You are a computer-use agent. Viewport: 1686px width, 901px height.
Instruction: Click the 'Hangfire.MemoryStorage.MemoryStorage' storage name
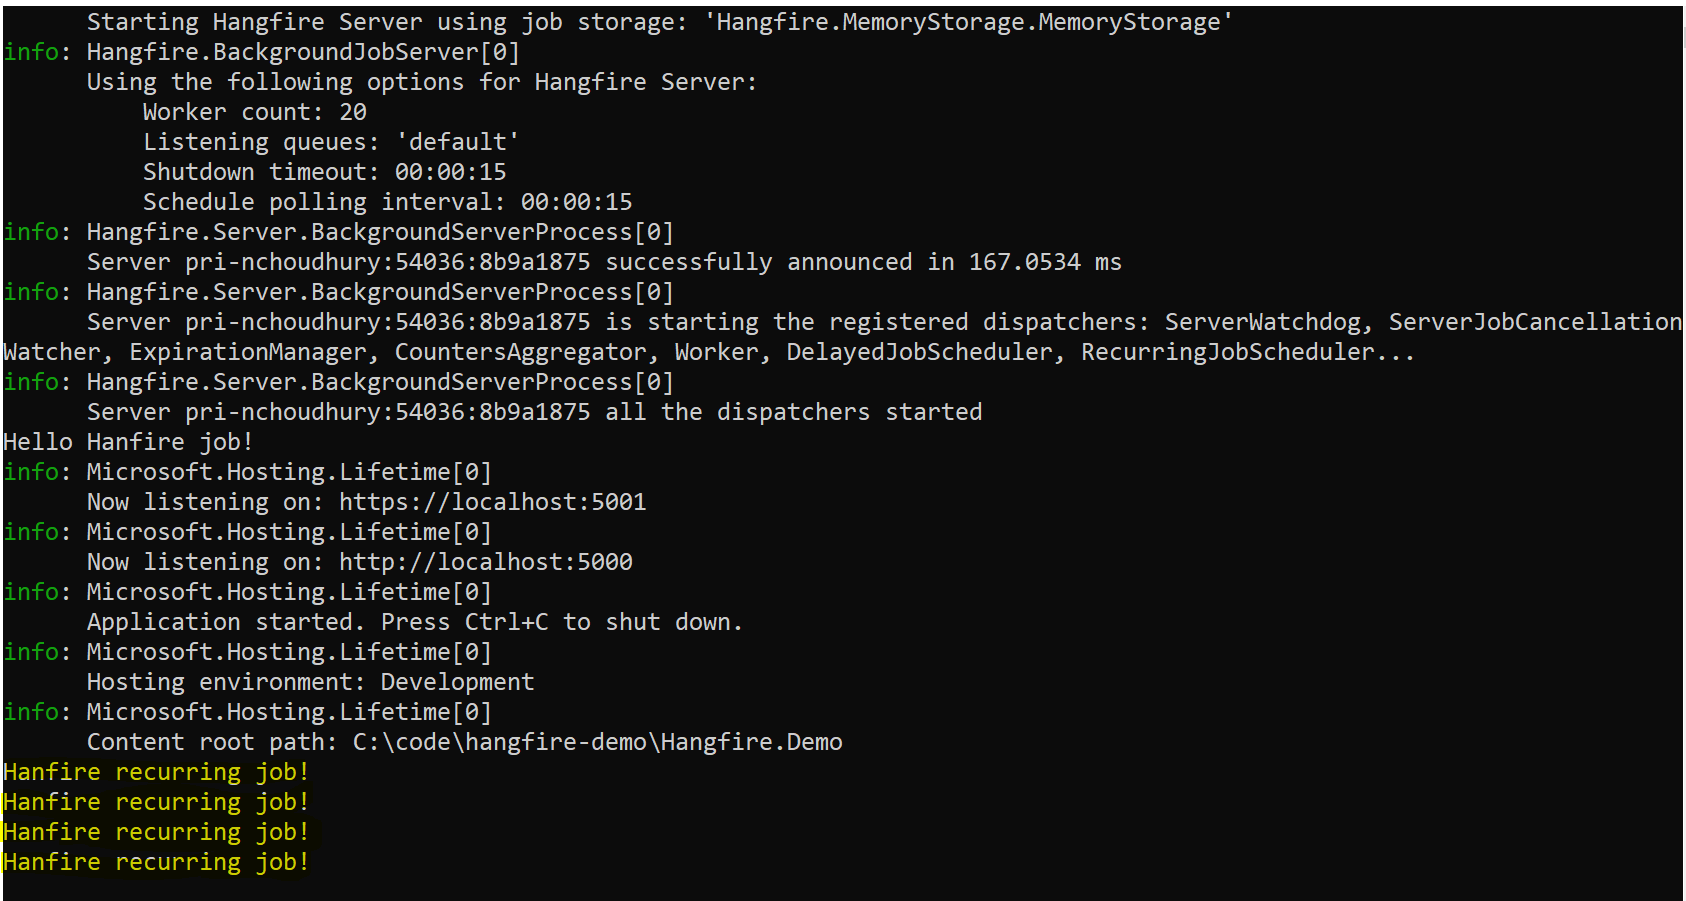(x=968, y=22)
